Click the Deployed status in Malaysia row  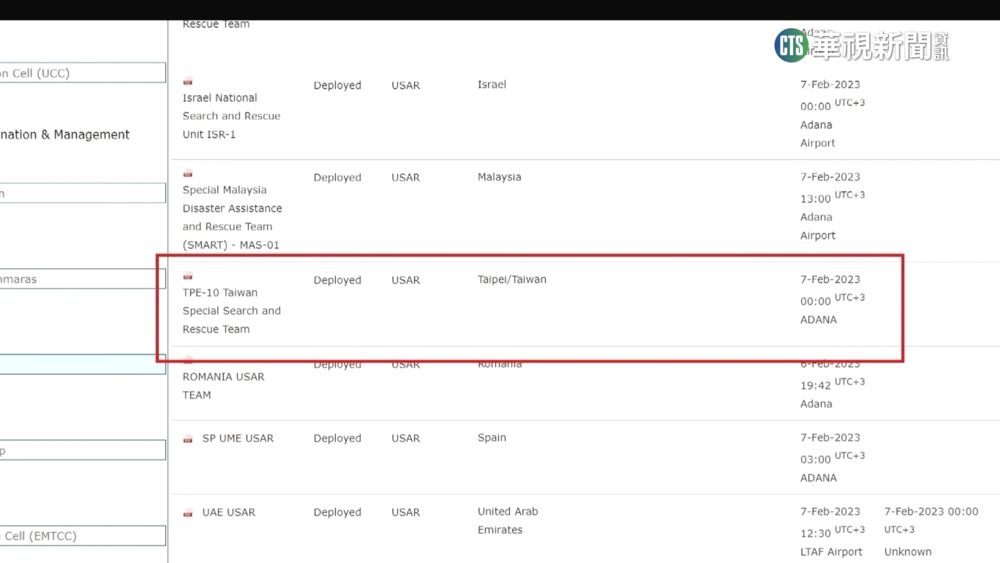(x=337, y=178)
